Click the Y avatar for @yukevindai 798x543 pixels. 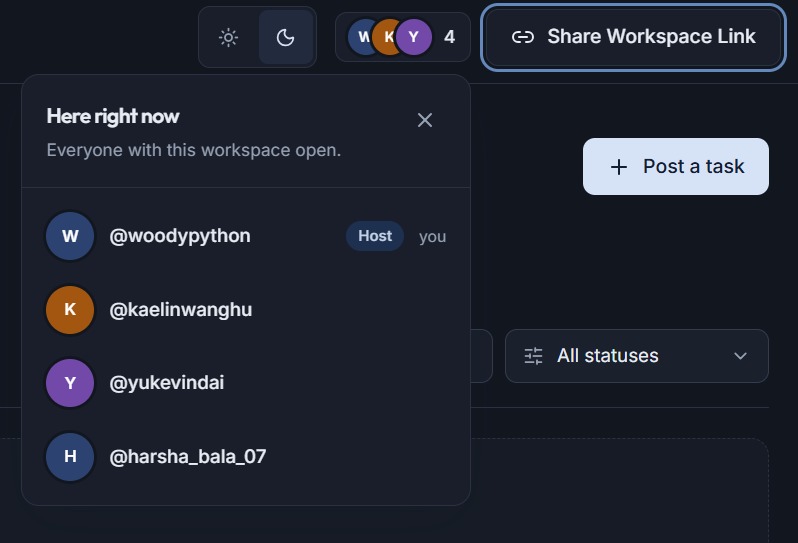click(x=70, y=383)
